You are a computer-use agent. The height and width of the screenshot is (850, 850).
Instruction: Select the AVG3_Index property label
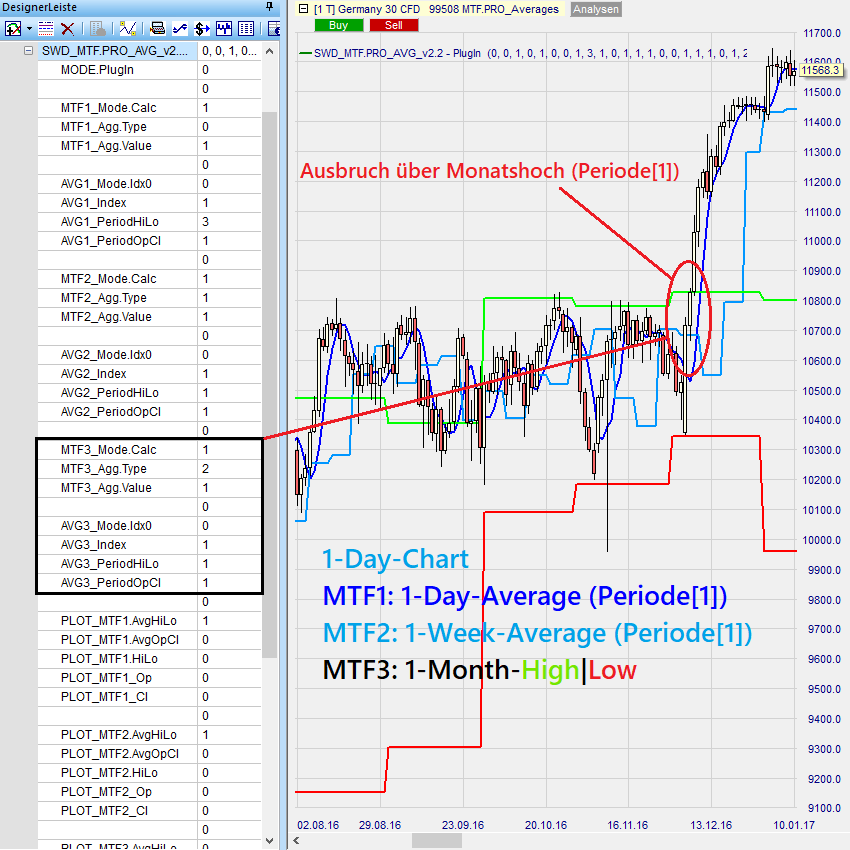(x=93, y=544)
